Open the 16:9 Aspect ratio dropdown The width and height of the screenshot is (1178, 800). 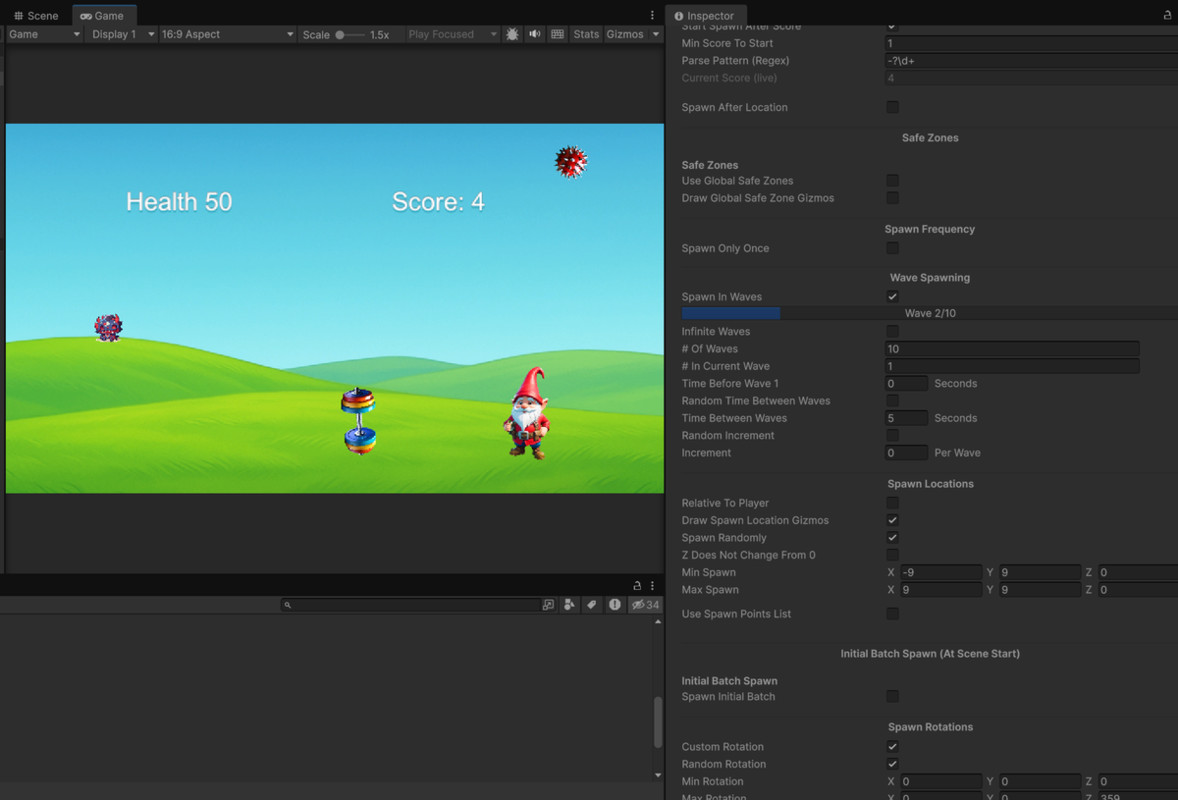point(227,34)
